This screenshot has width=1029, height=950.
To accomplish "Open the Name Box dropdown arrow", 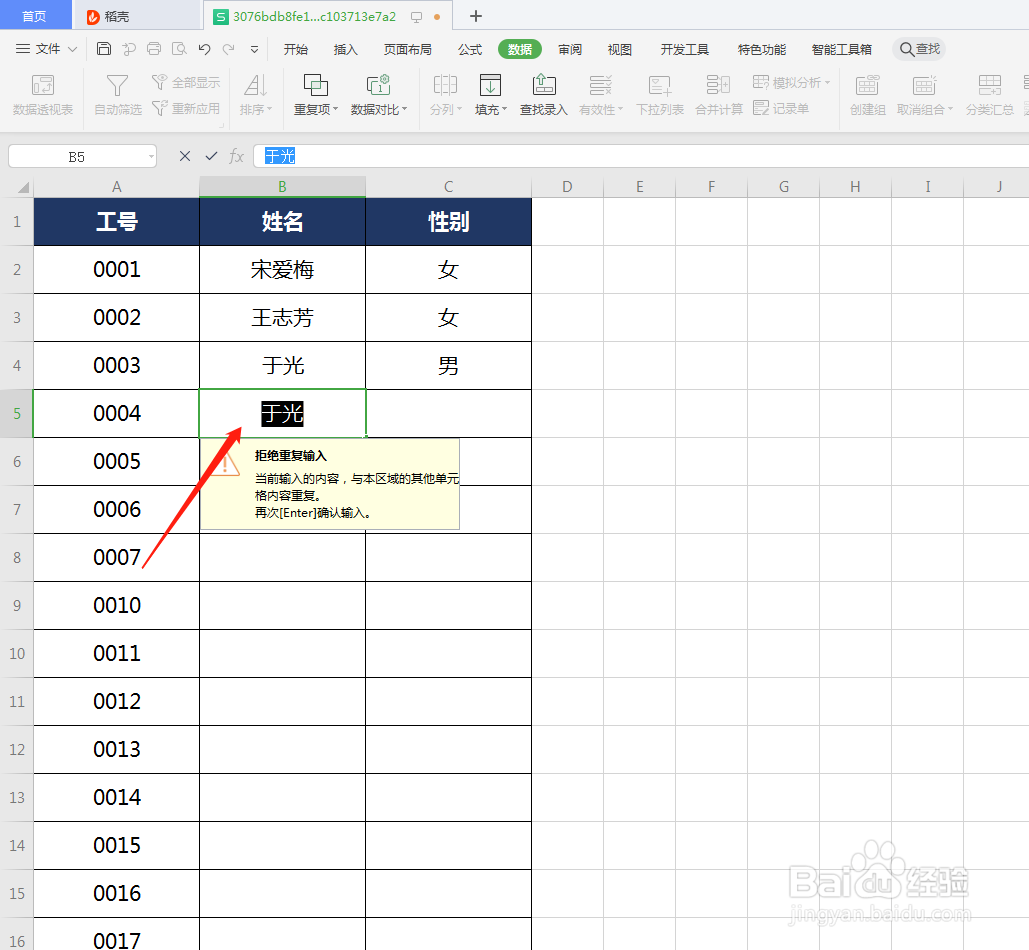I will pos(152,157).
